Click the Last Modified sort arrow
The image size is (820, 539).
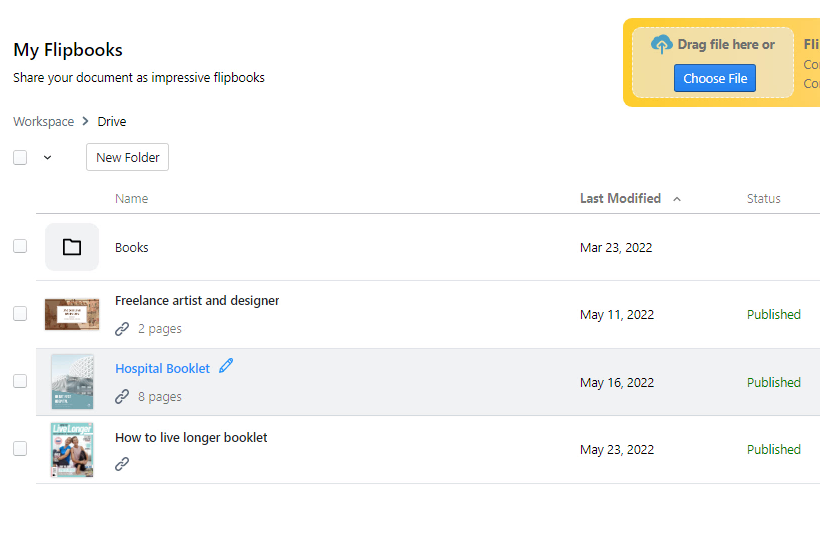coord(677,199)
